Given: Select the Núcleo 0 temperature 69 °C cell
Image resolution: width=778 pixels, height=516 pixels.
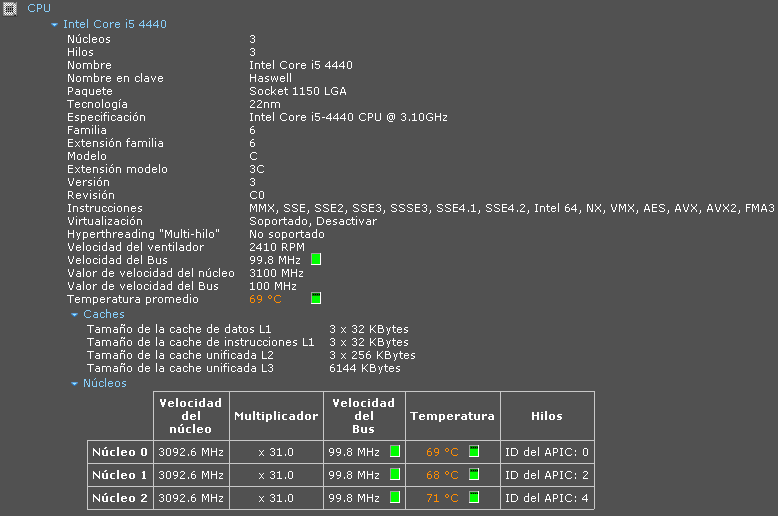Looking at the screenshot, I should point(453,452).
